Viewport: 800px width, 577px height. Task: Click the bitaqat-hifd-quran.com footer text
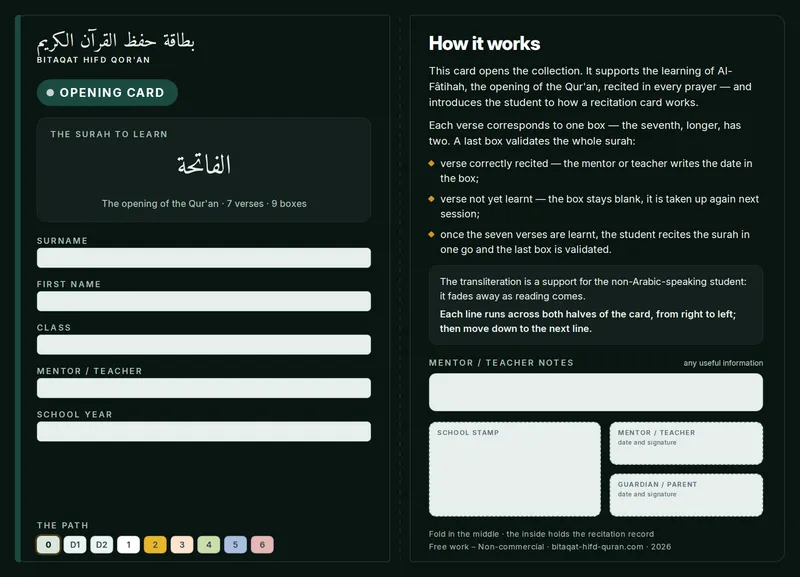point(597,546)
